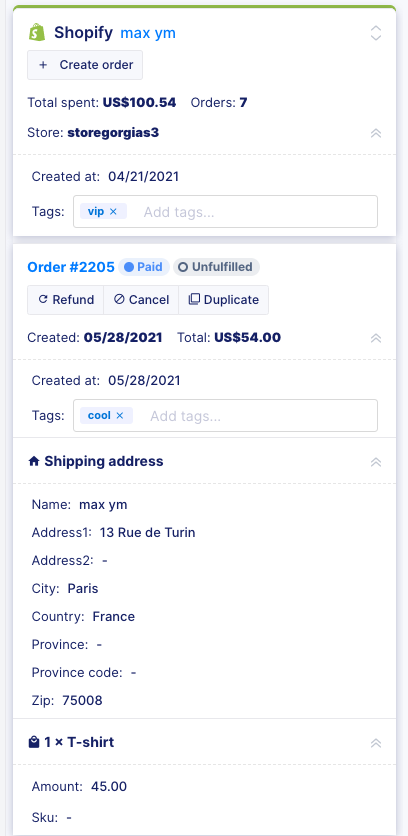Viewport: 408px width, 836px height.
Task: Click the shopping bag icon beside T-shirt
Action: (34, 742)
